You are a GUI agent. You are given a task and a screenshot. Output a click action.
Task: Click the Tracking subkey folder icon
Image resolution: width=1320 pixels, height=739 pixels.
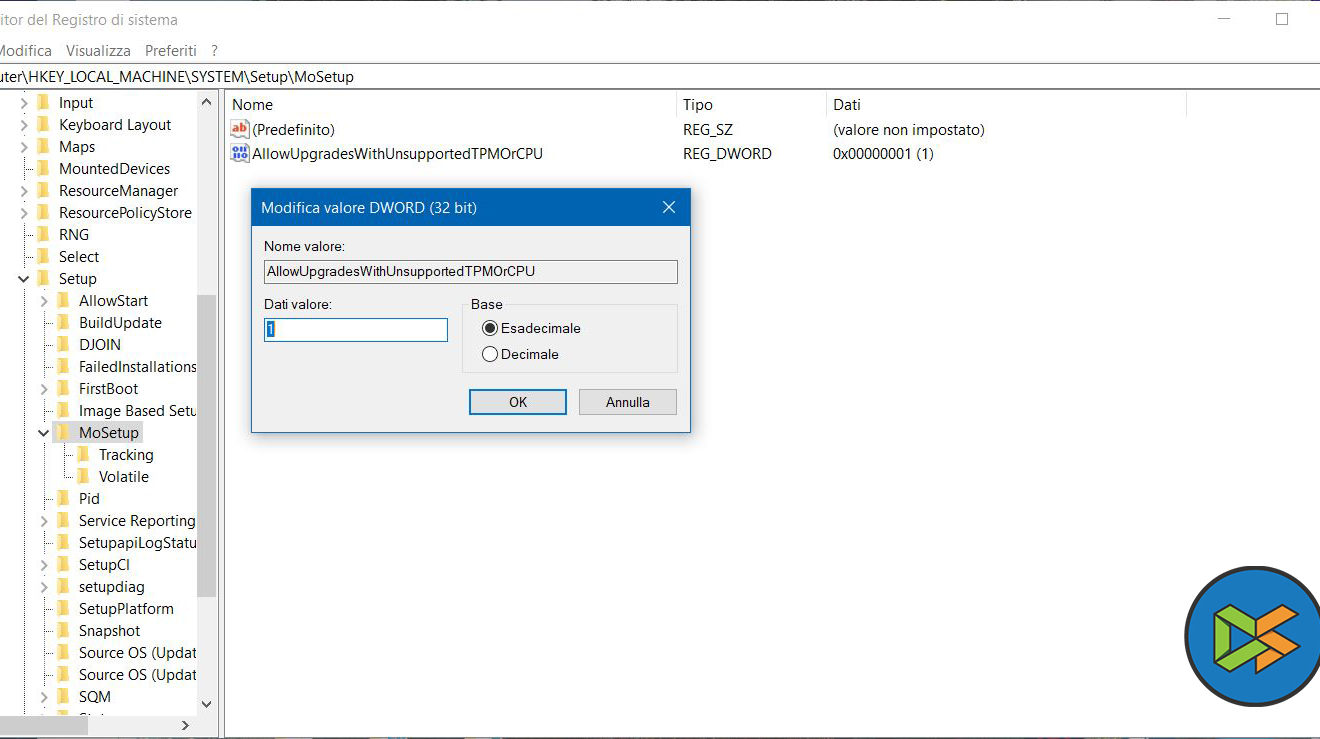[83, 454]
